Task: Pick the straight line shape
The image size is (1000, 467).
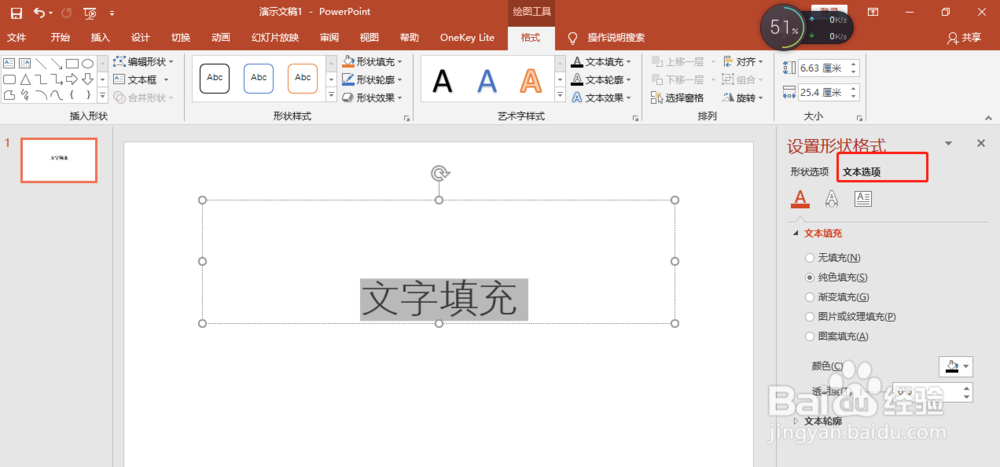Action: coord(41,63)
